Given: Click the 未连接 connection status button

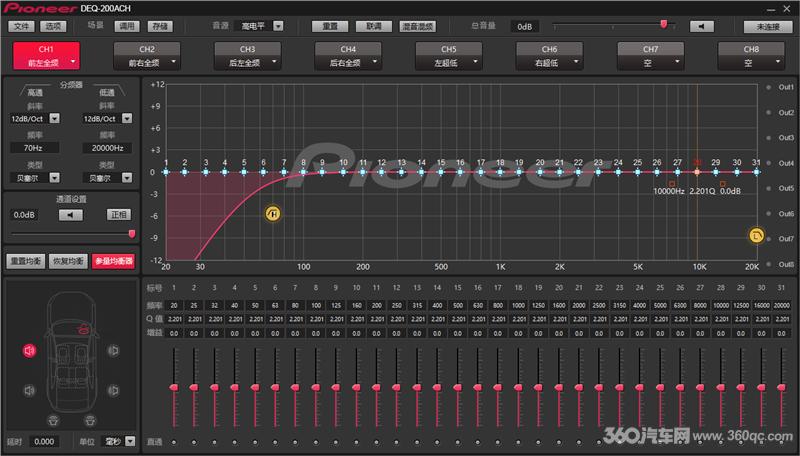Looking at the screenshot, I should (x=767, y=27).
